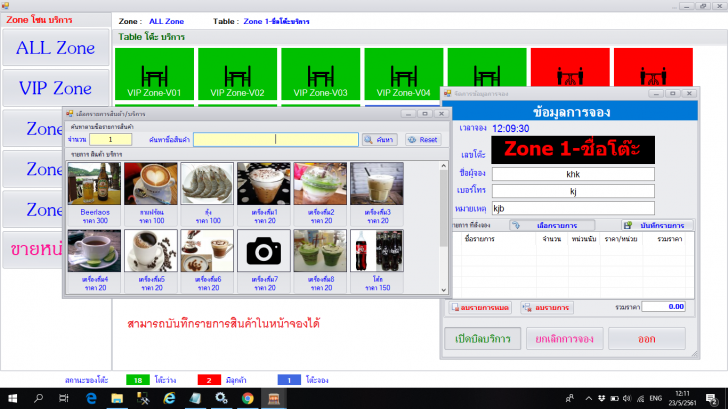Viewport: 728px width, 409px height.
Task: Pick the เครื่องดื่ม7 camera placeholder product
Action: (264, 251)
